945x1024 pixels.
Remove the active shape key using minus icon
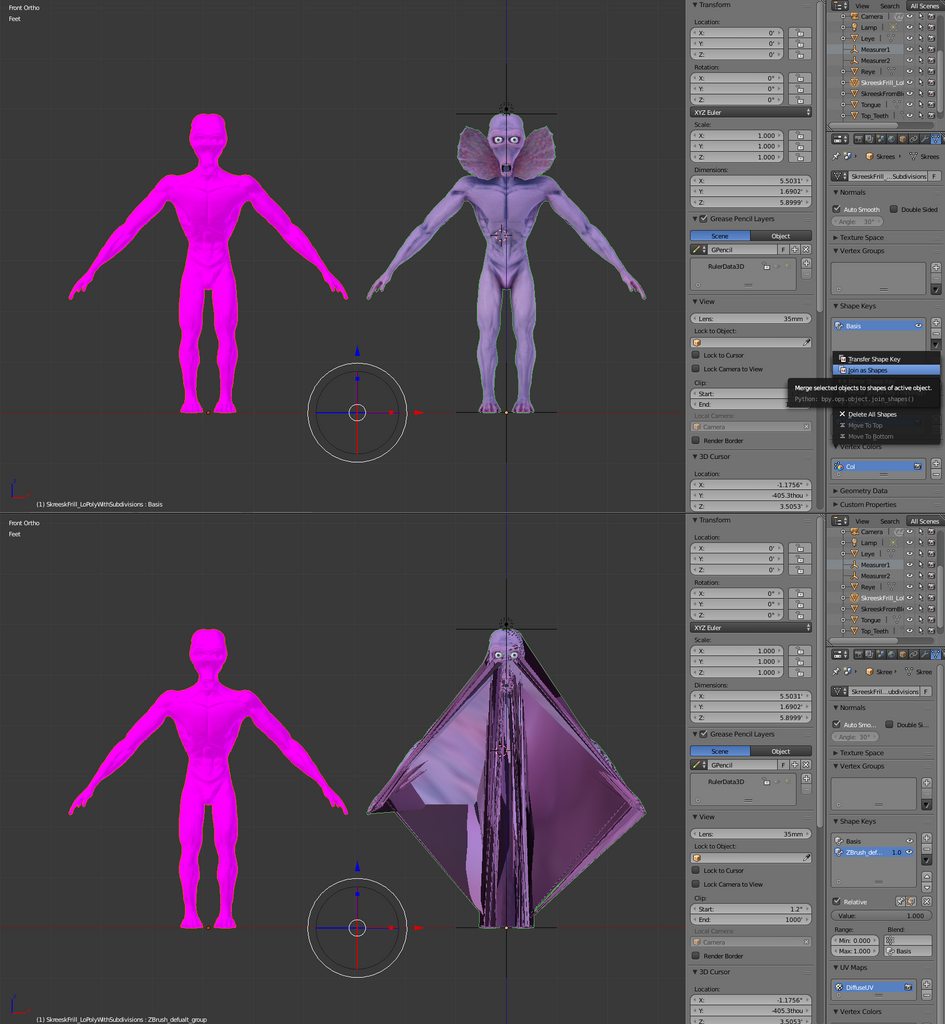936,333
